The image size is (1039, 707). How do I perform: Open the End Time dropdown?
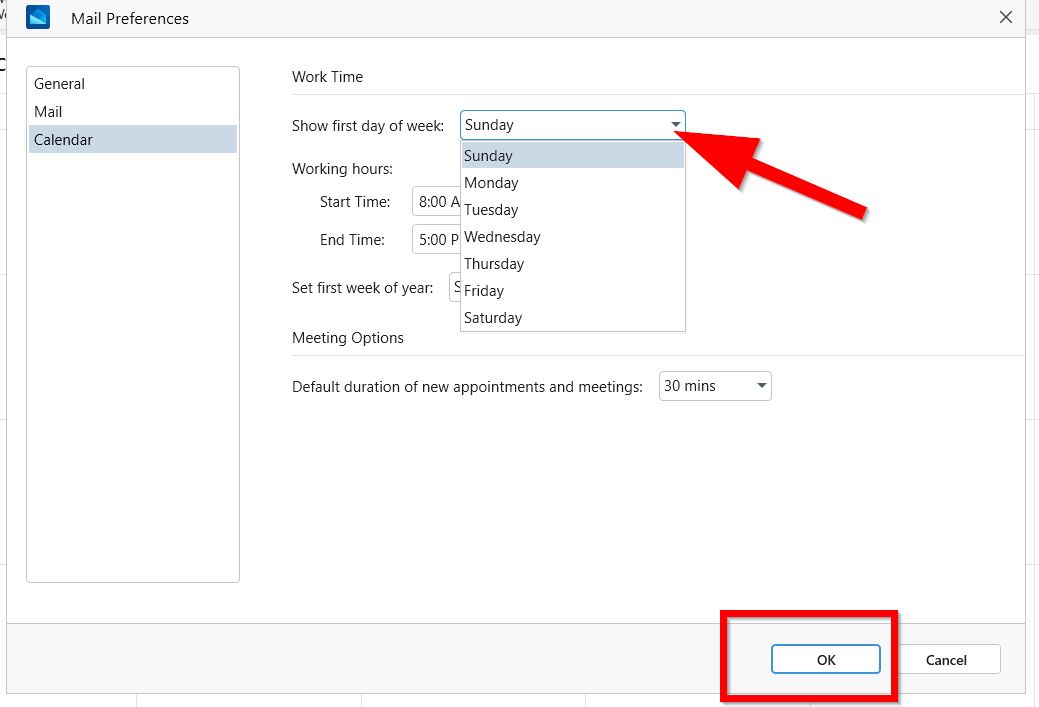(436, 239)
